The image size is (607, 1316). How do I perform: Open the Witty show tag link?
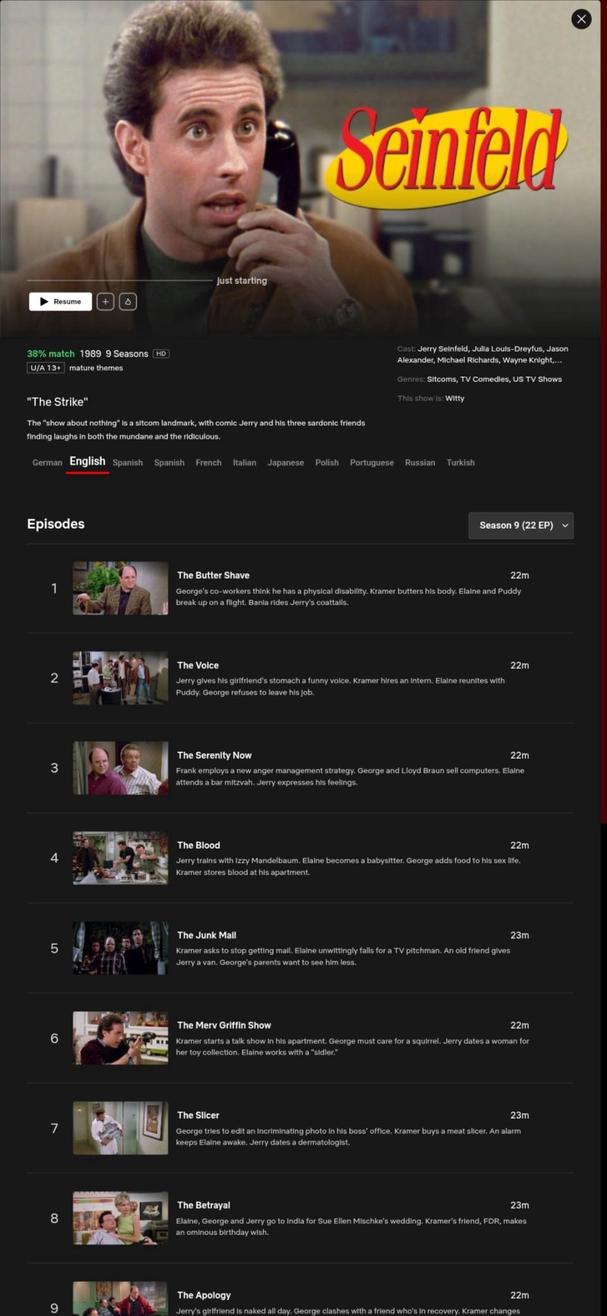[x=455, y=399]
